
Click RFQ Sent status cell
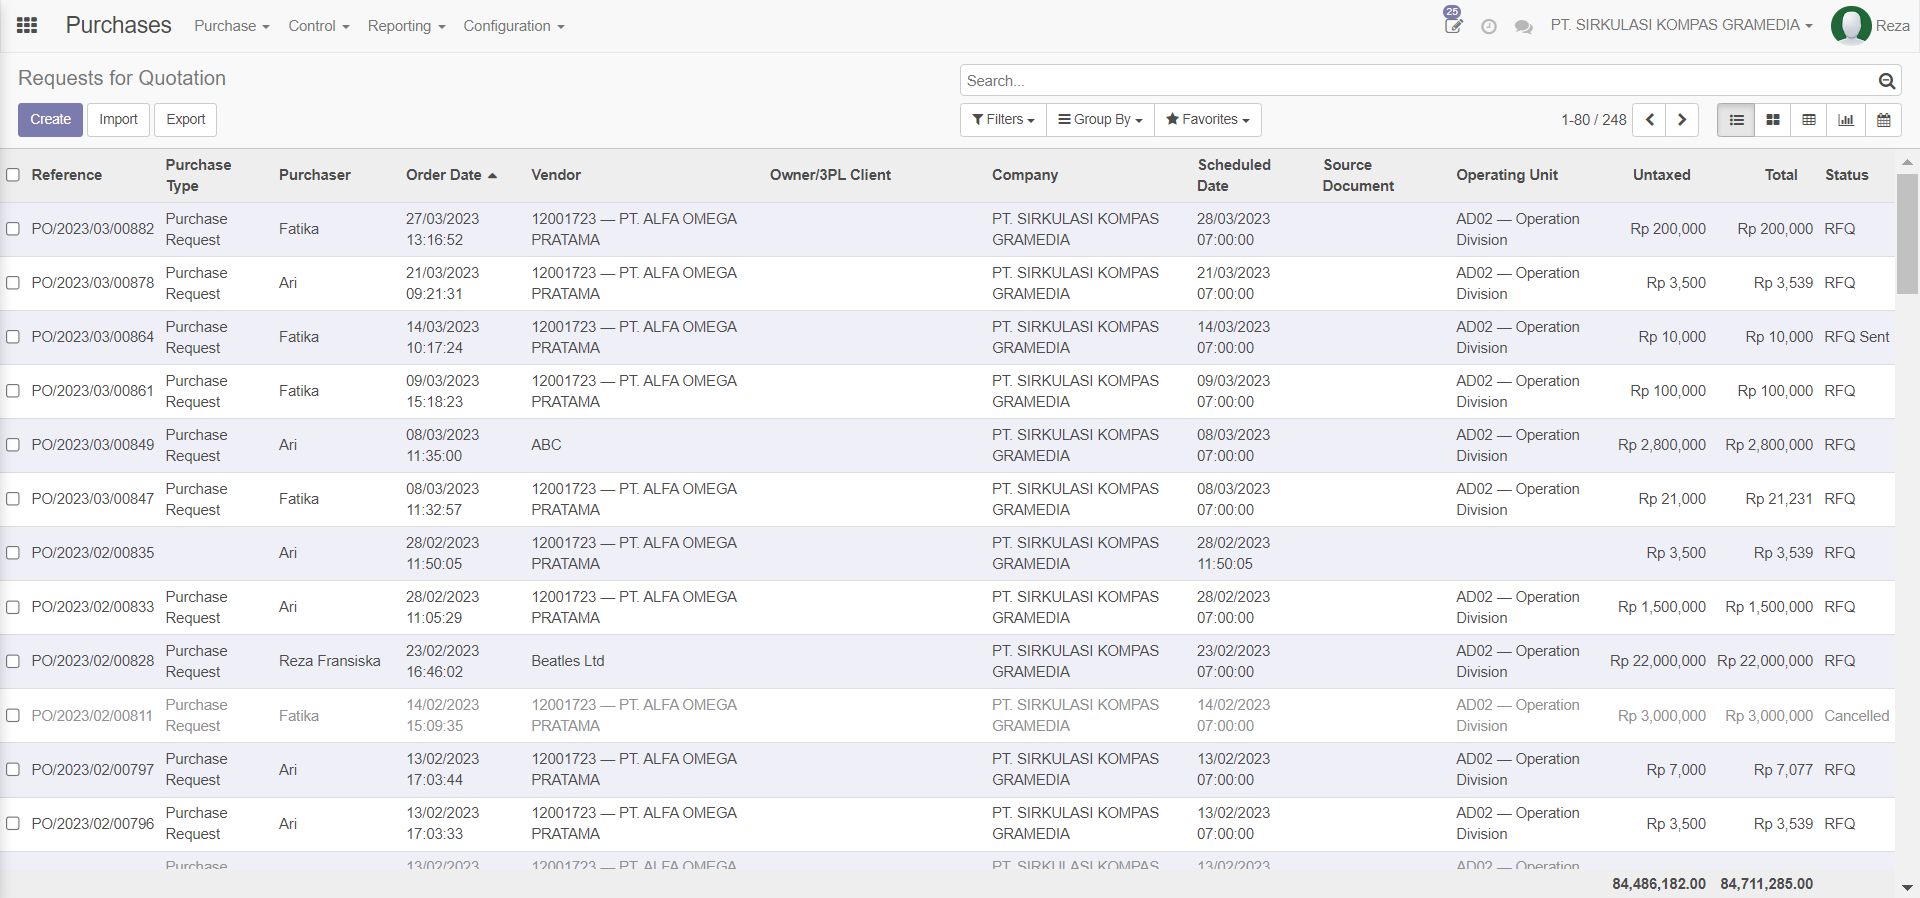pyautogui.click(x=1857, y=337)
